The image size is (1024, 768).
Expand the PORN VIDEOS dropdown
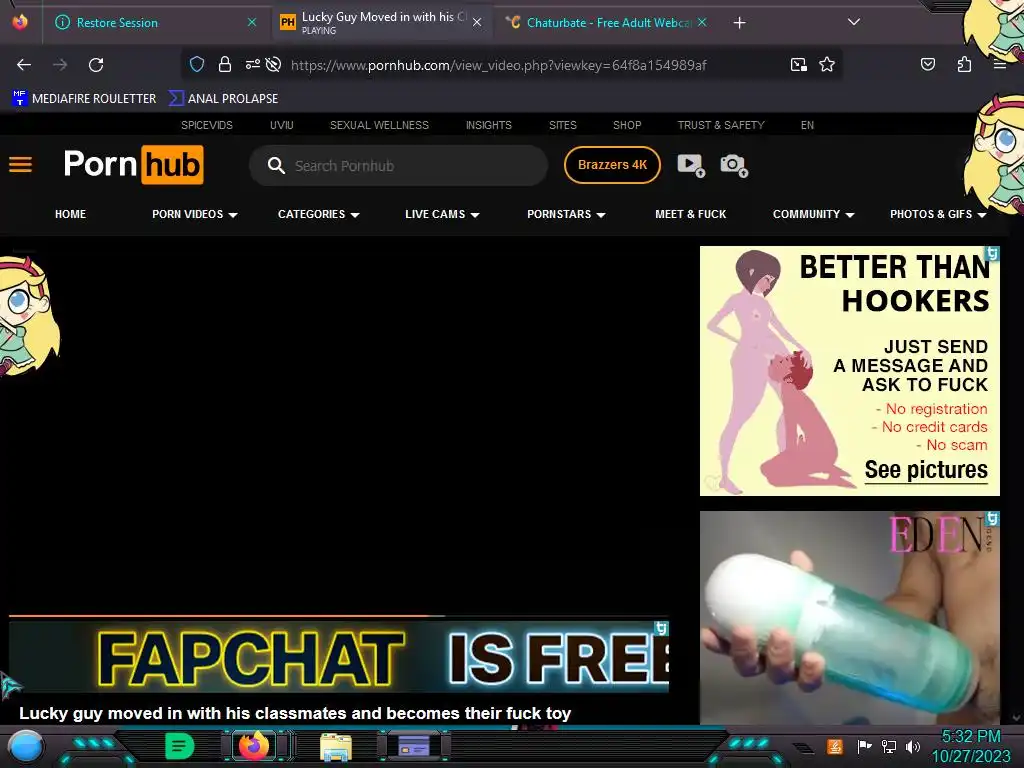pyautogui.click(x=195, y=214)
